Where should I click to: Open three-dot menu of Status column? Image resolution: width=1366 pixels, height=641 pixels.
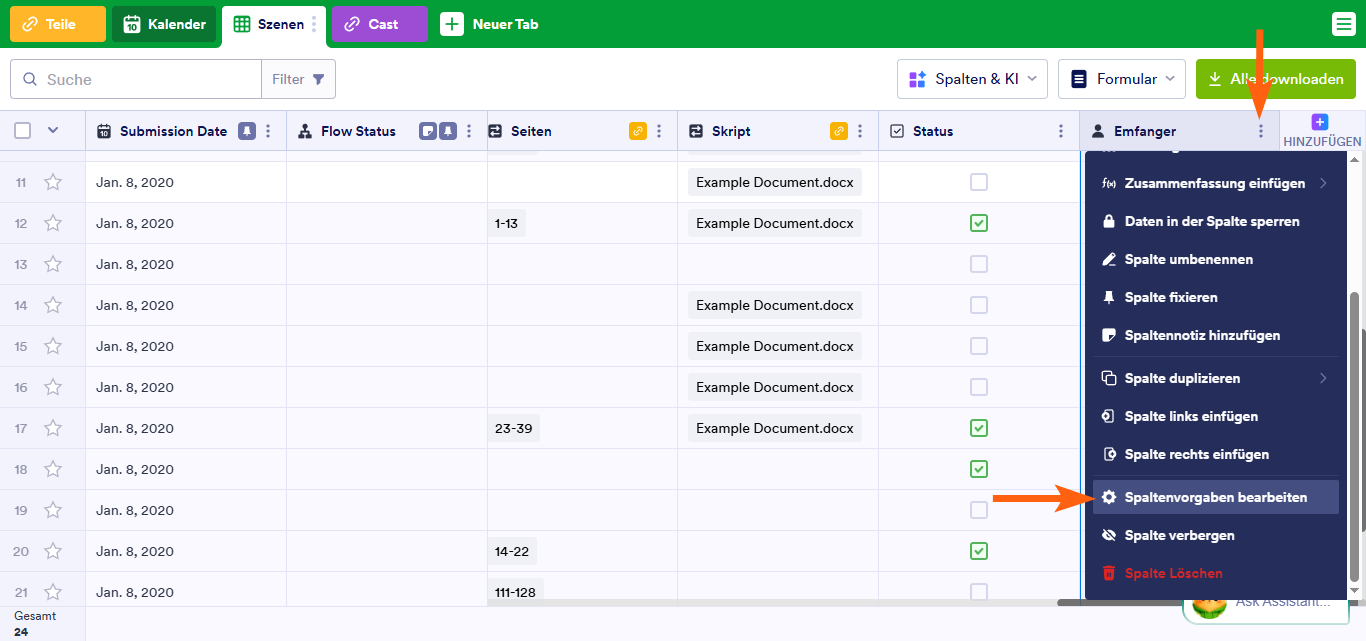[x=1060, y=131]
